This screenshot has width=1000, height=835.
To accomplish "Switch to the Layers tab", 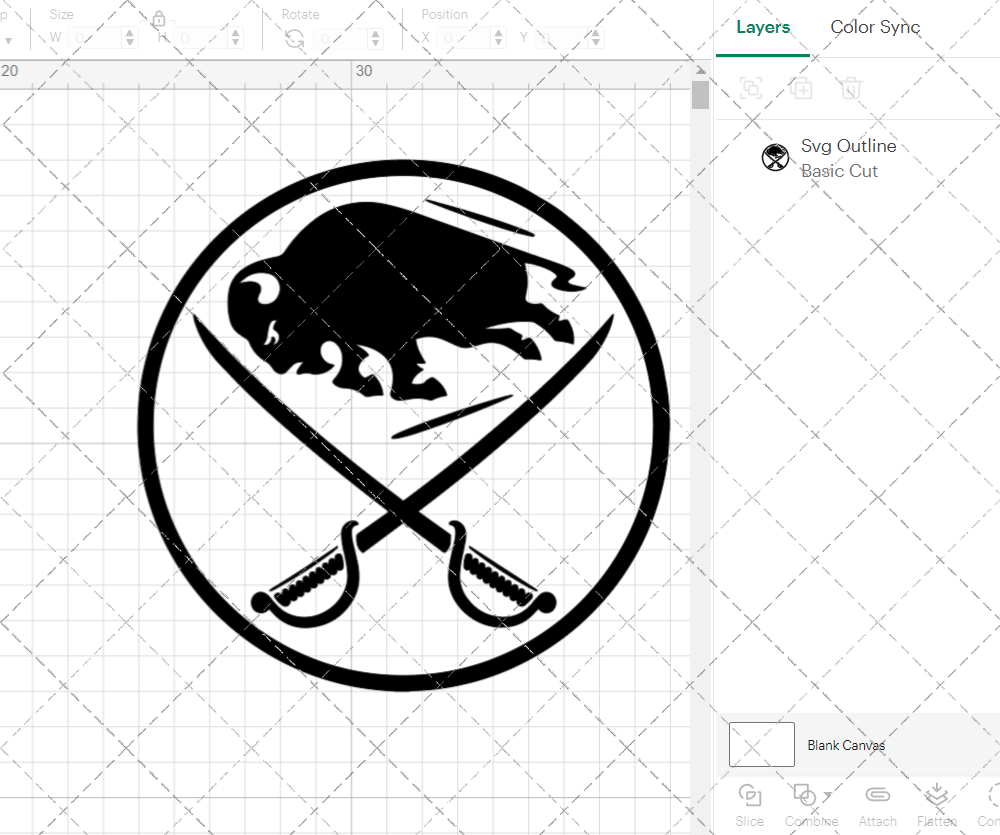I will click(x=763, y=27).
